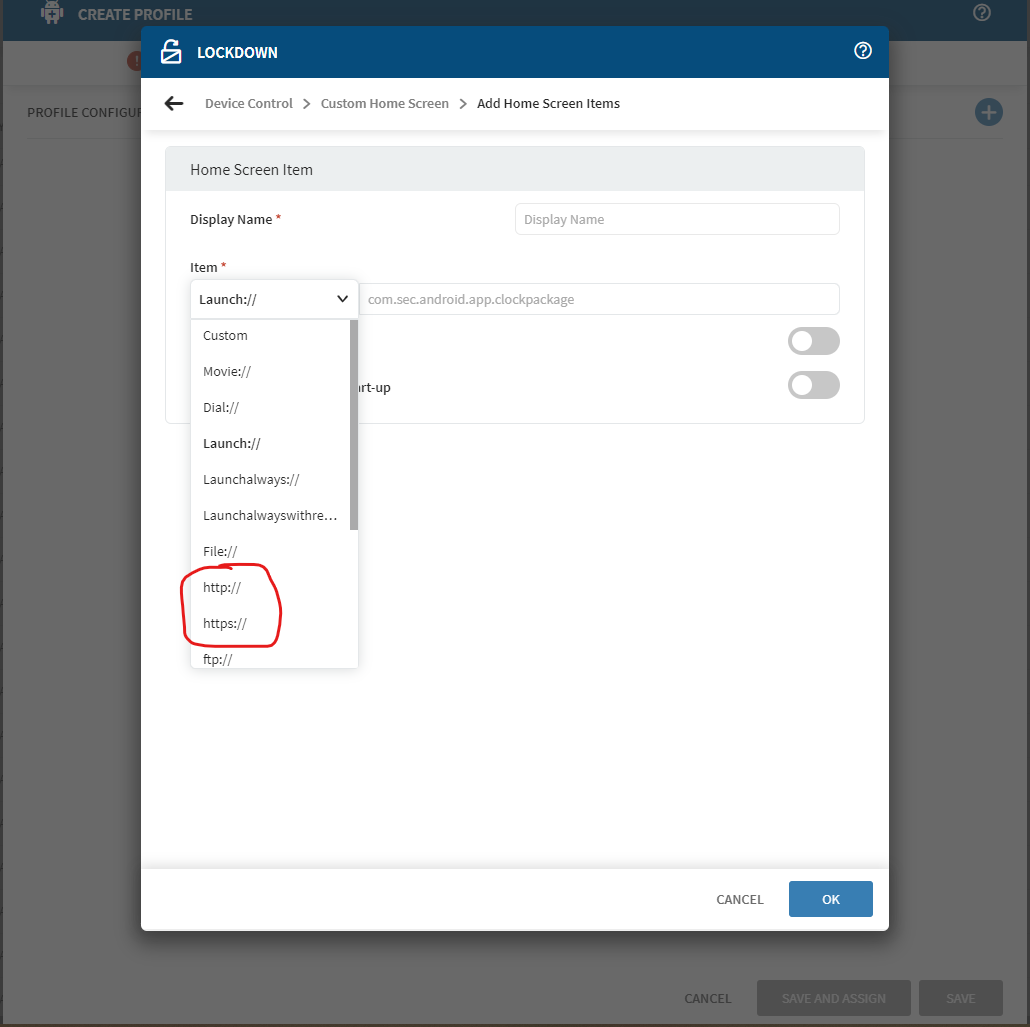Click the Display Name input field
This screenshot has width=1030, height=1027.
pos(677,220)
